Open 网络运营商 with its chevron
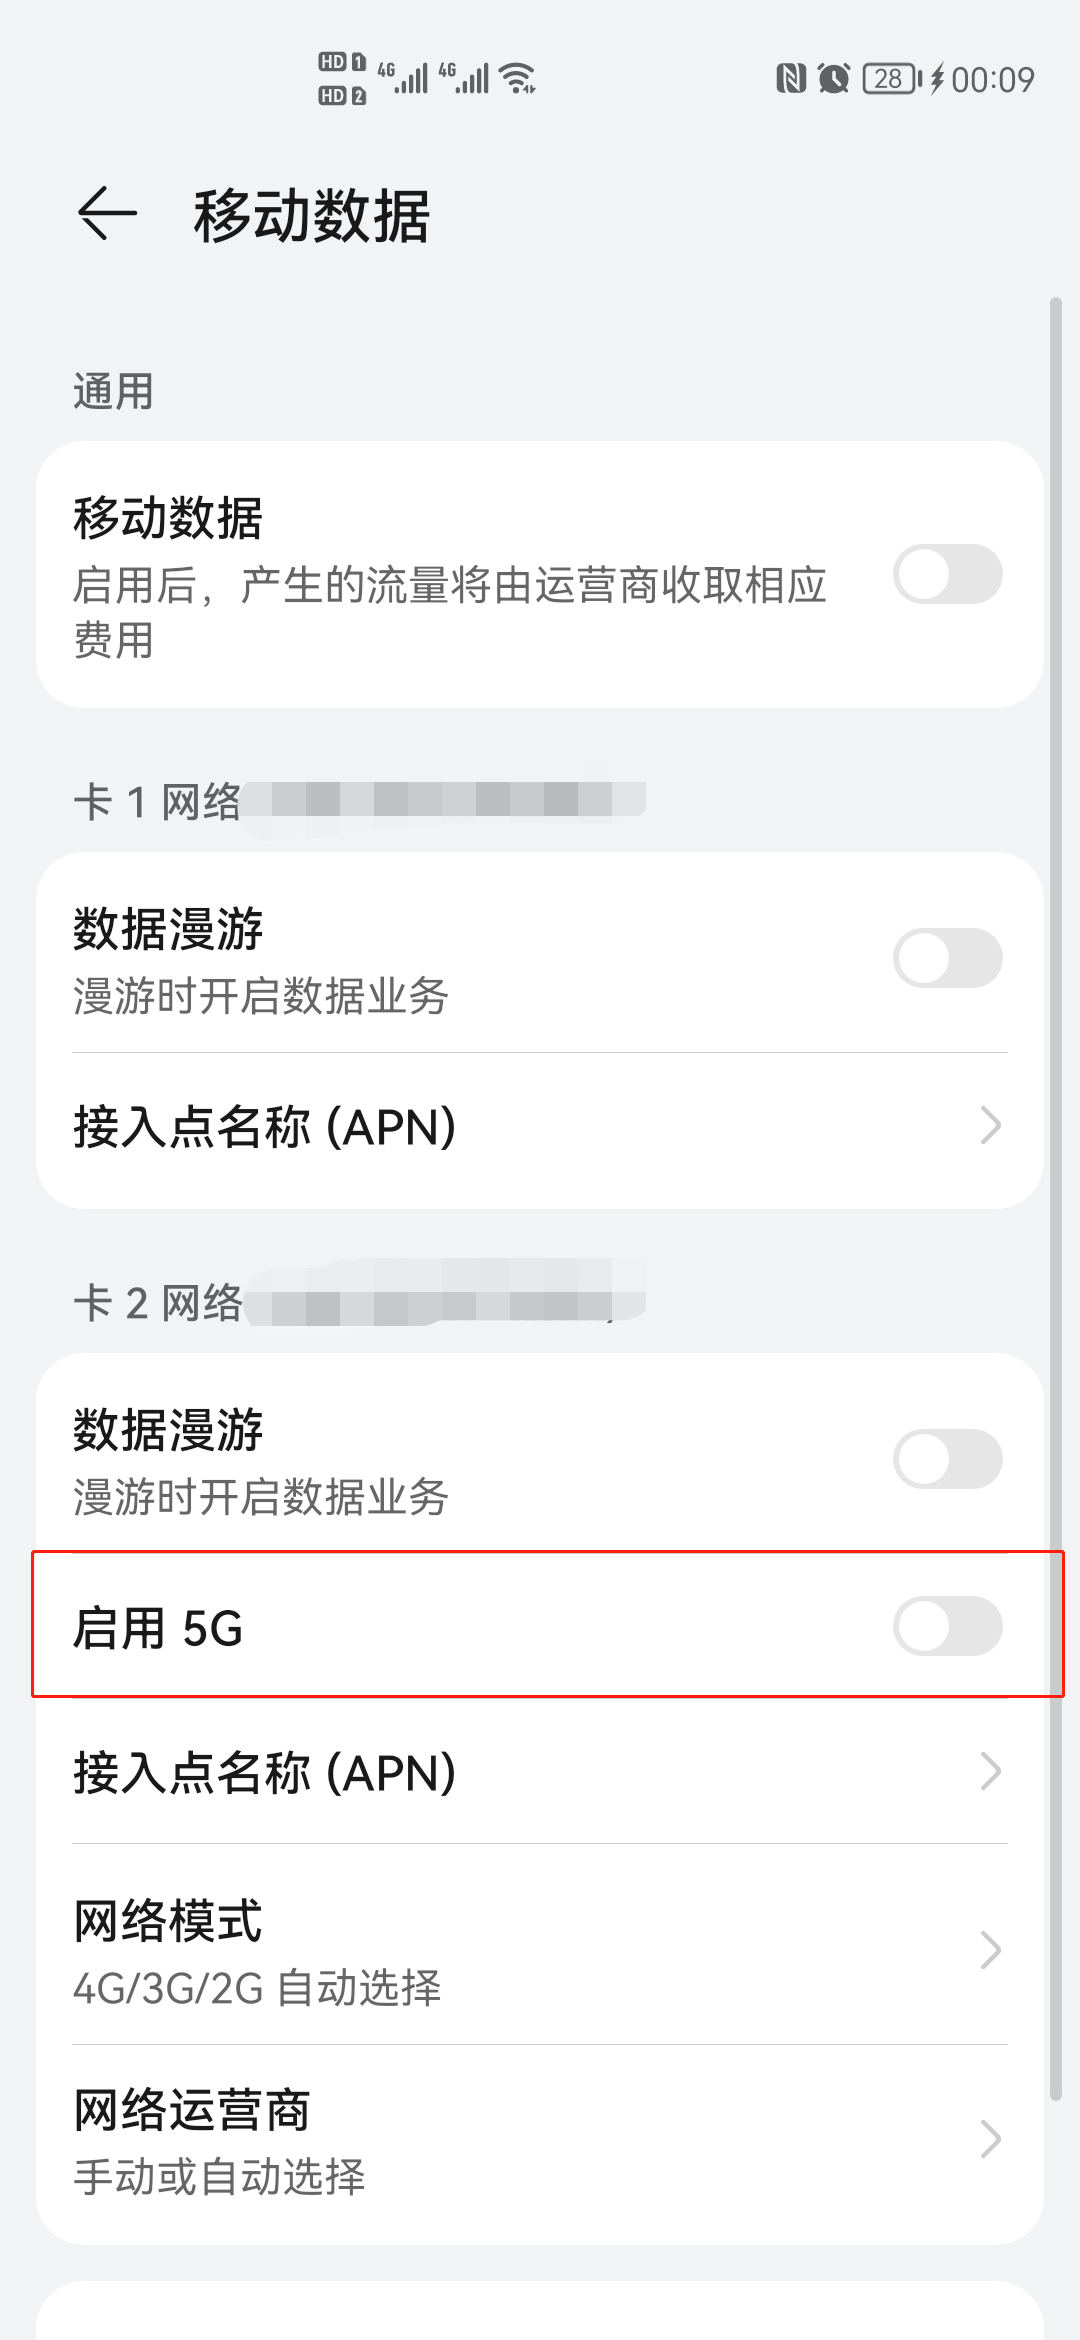 [x=990, y=2139]
